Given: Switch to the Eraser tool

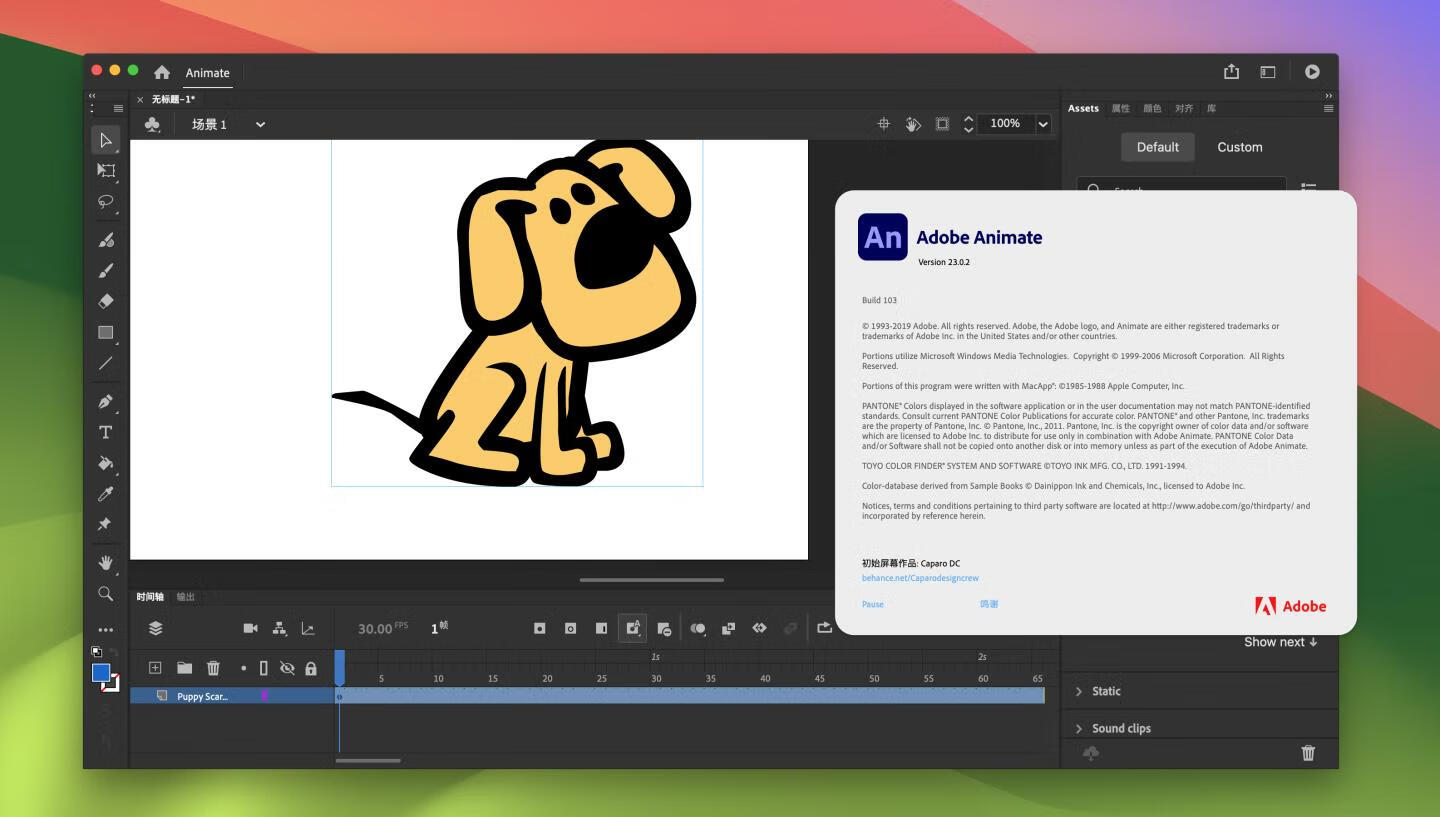Looking at the screenshot, I should point(106,301).
